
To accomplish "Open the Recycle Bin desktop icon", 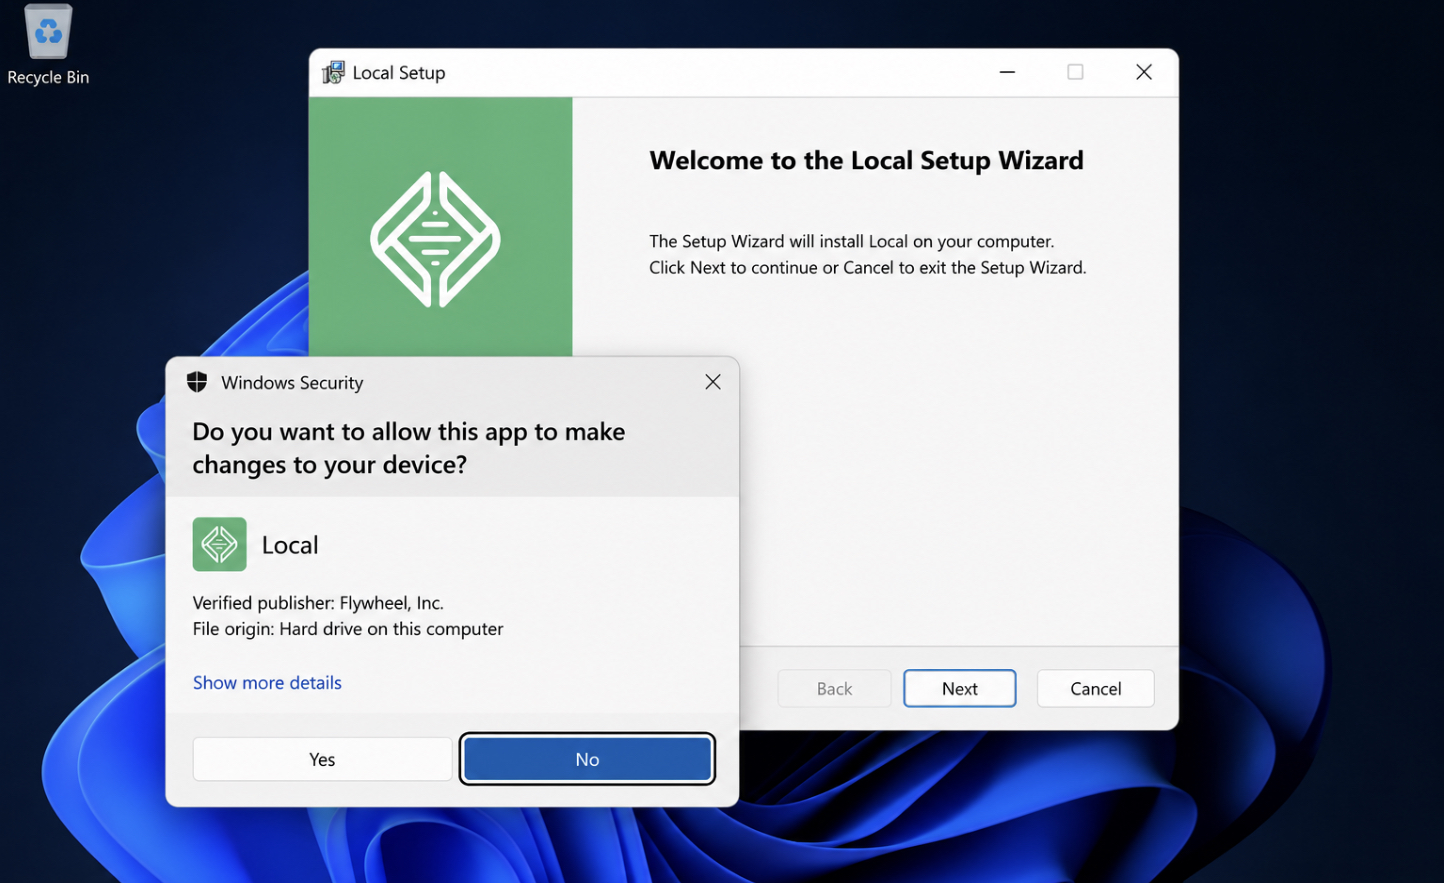I will [48, 45].
